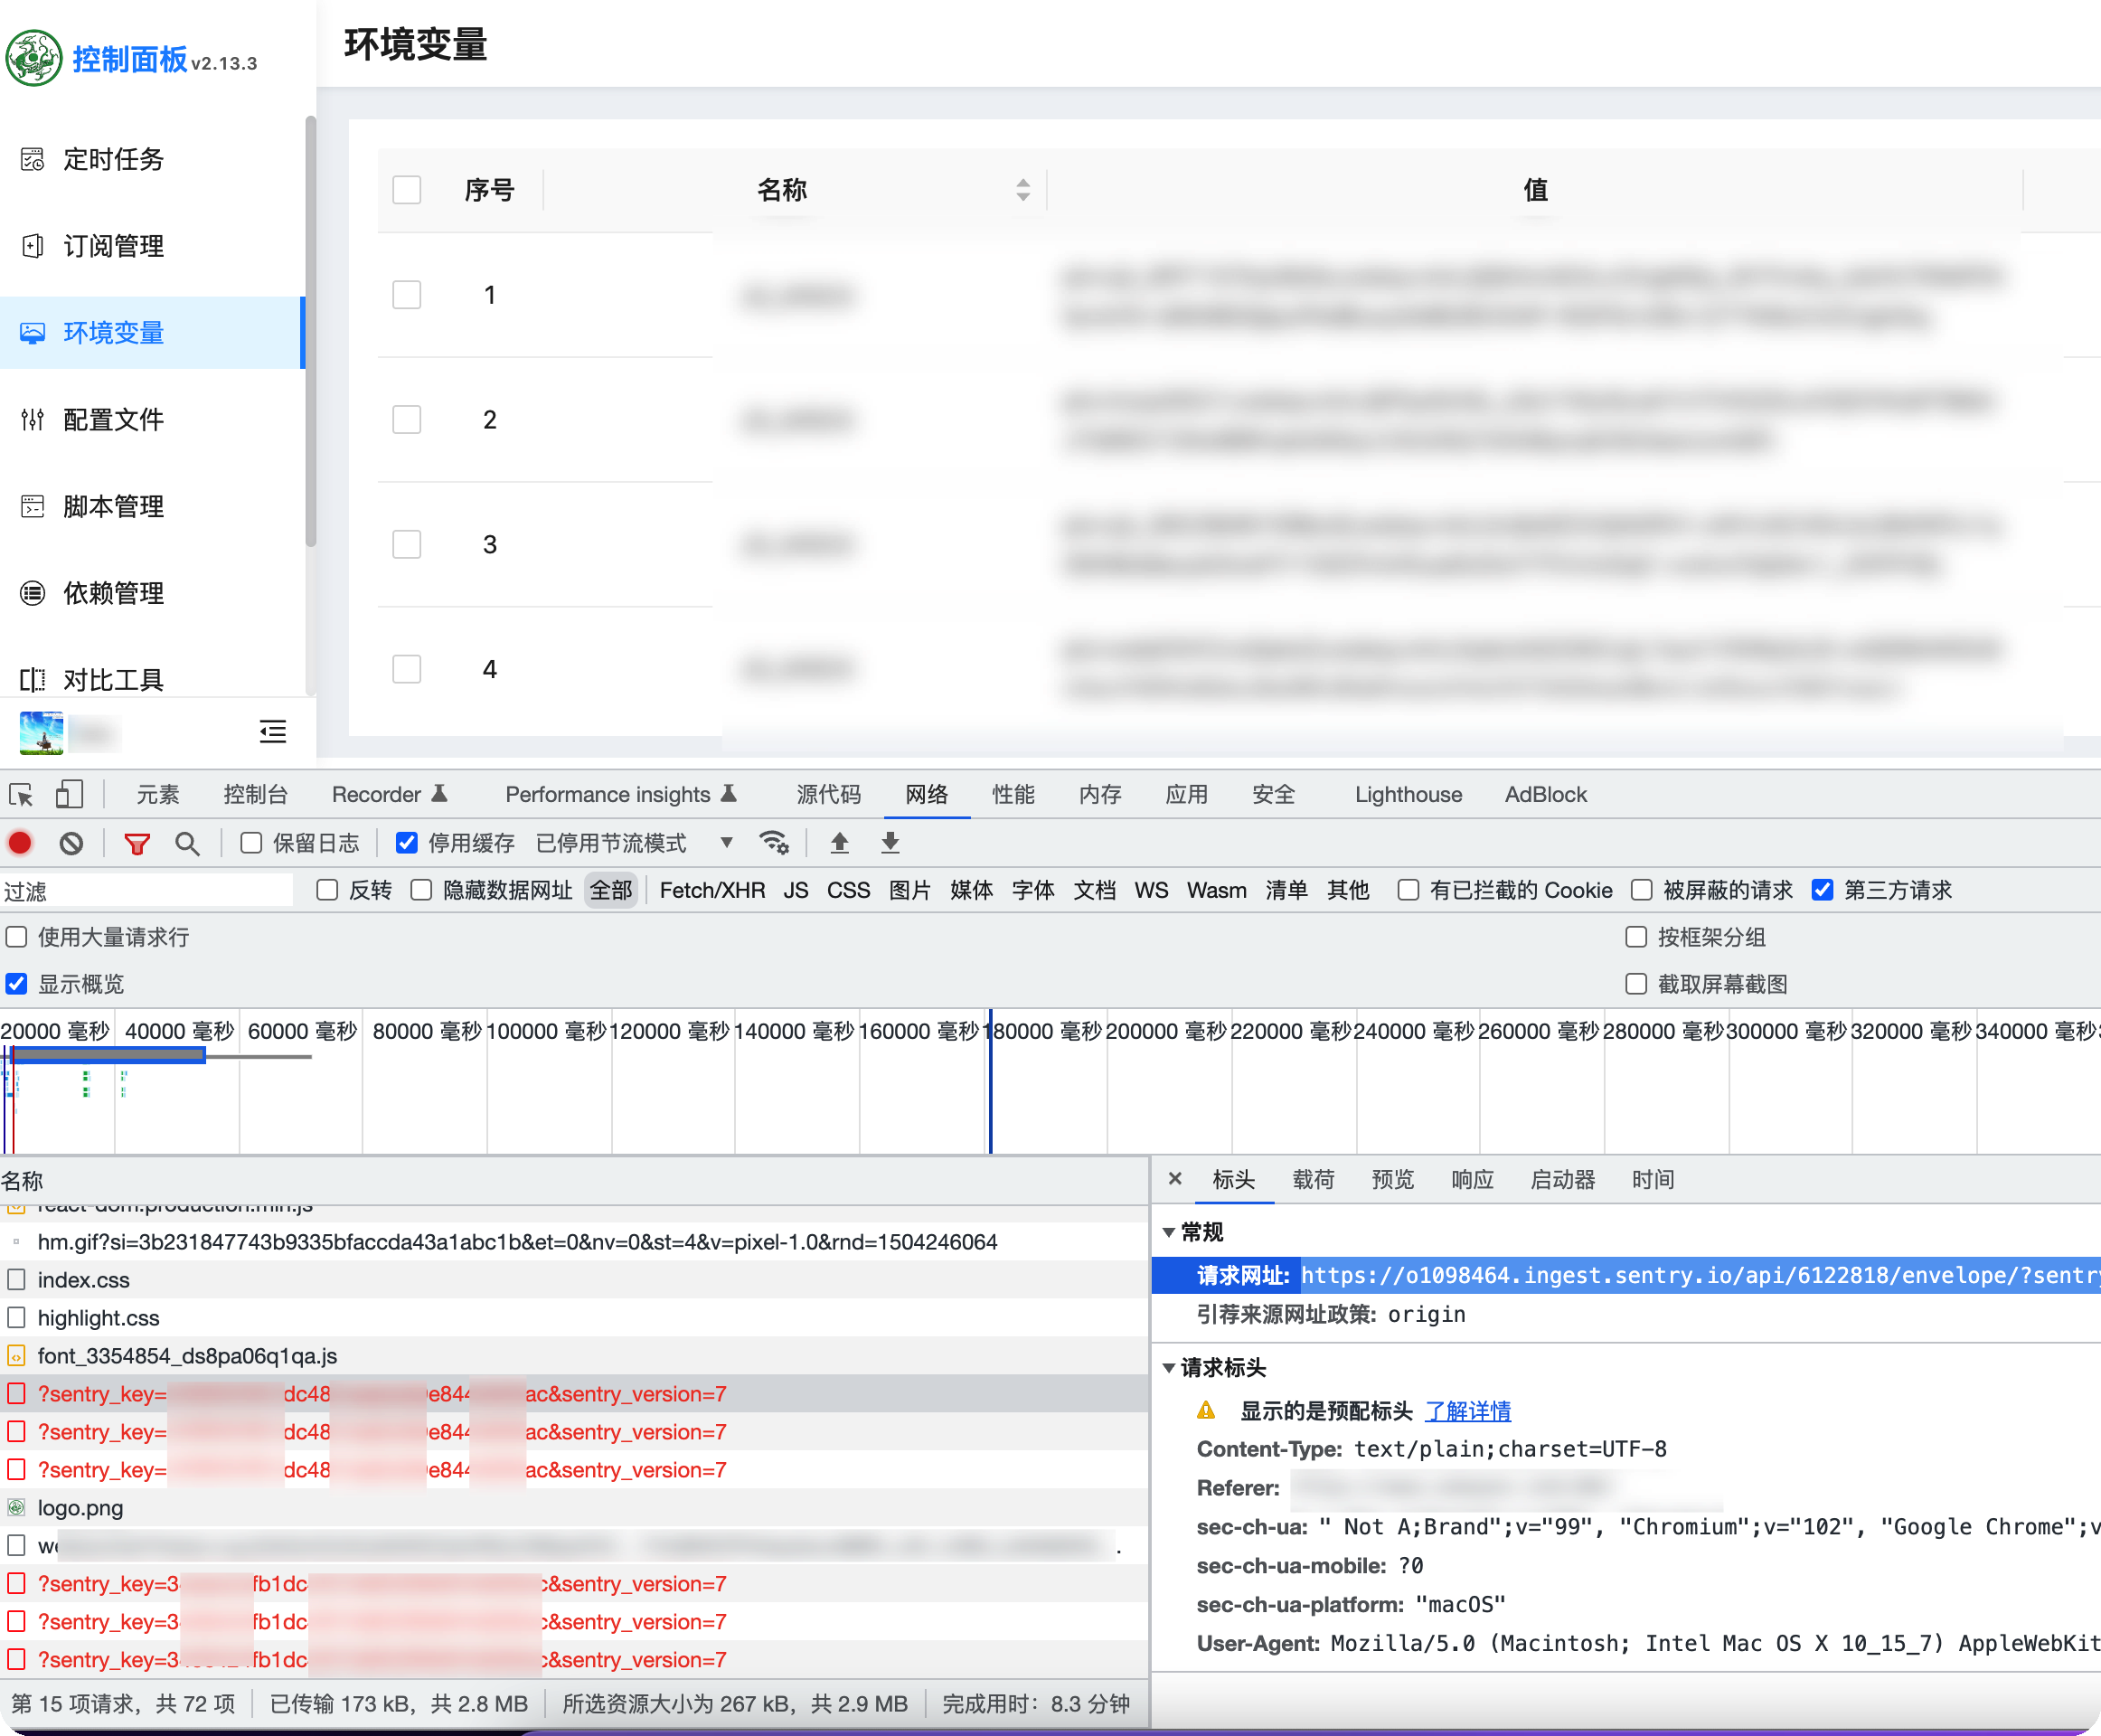Open network conditions settings icon
Viewport: 2101px width, 1736px height.
776,843
